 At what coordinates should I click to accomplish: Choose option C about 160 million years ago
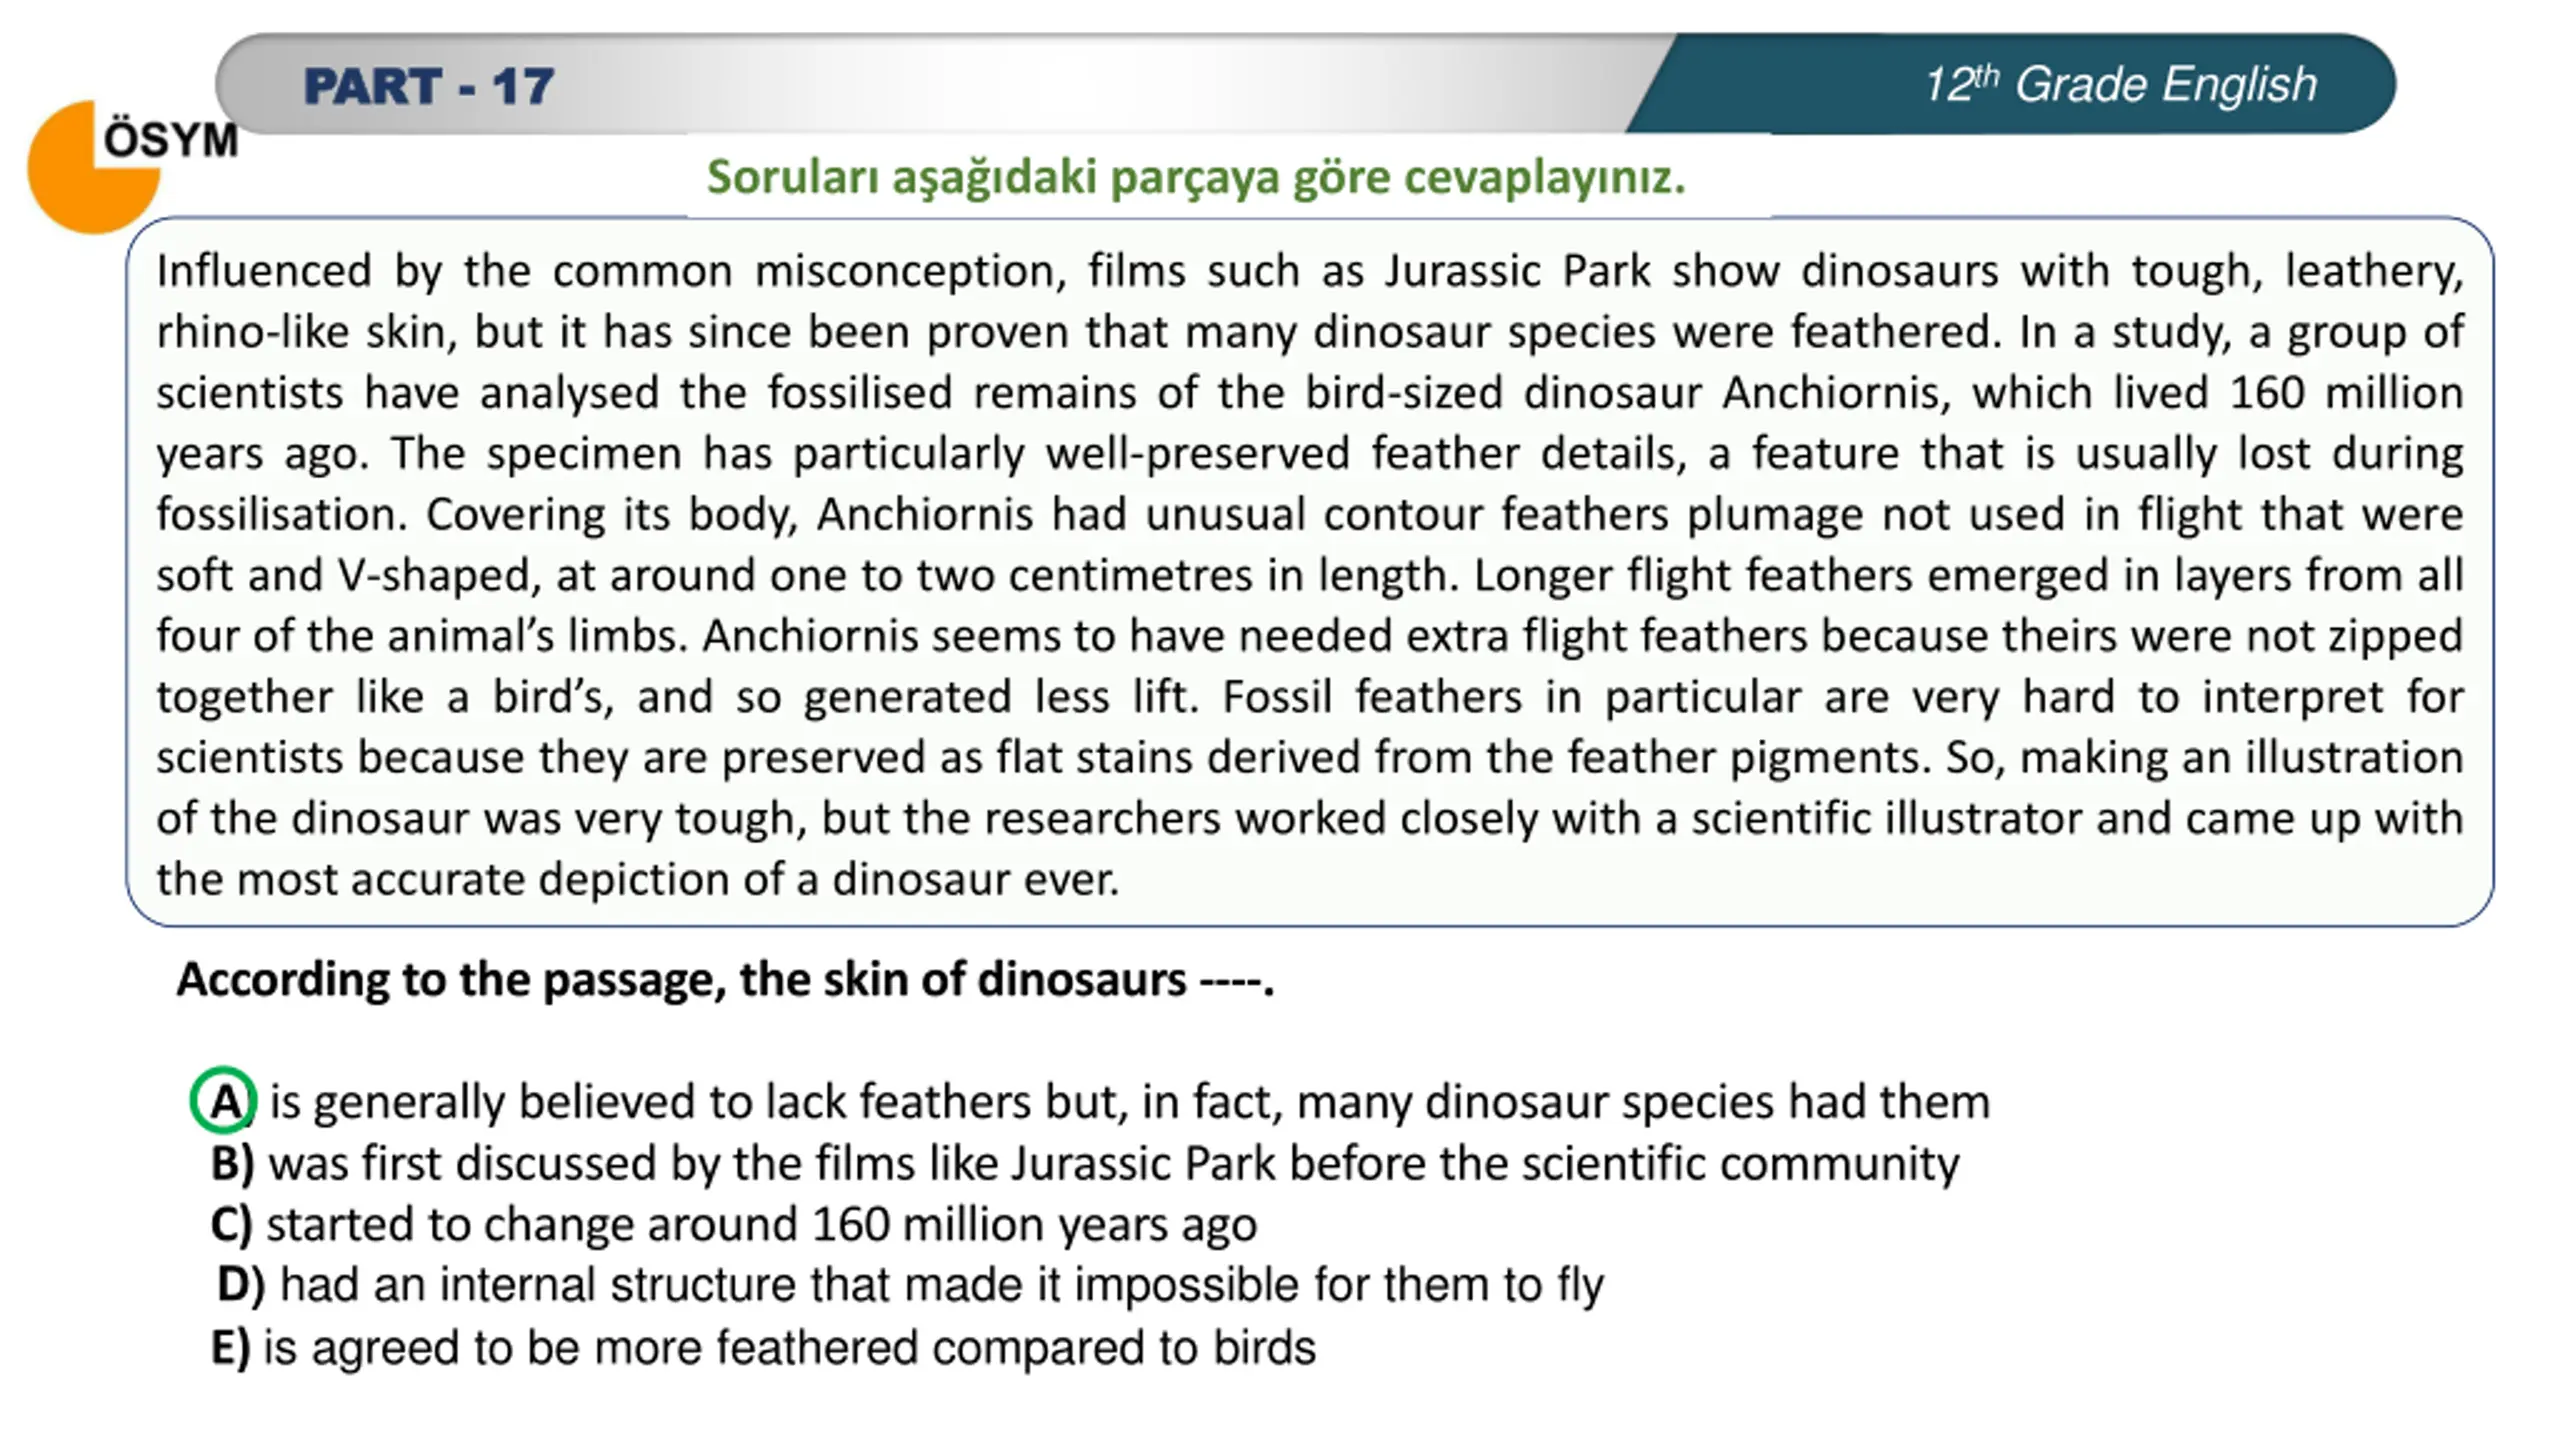coord(733,1224)
